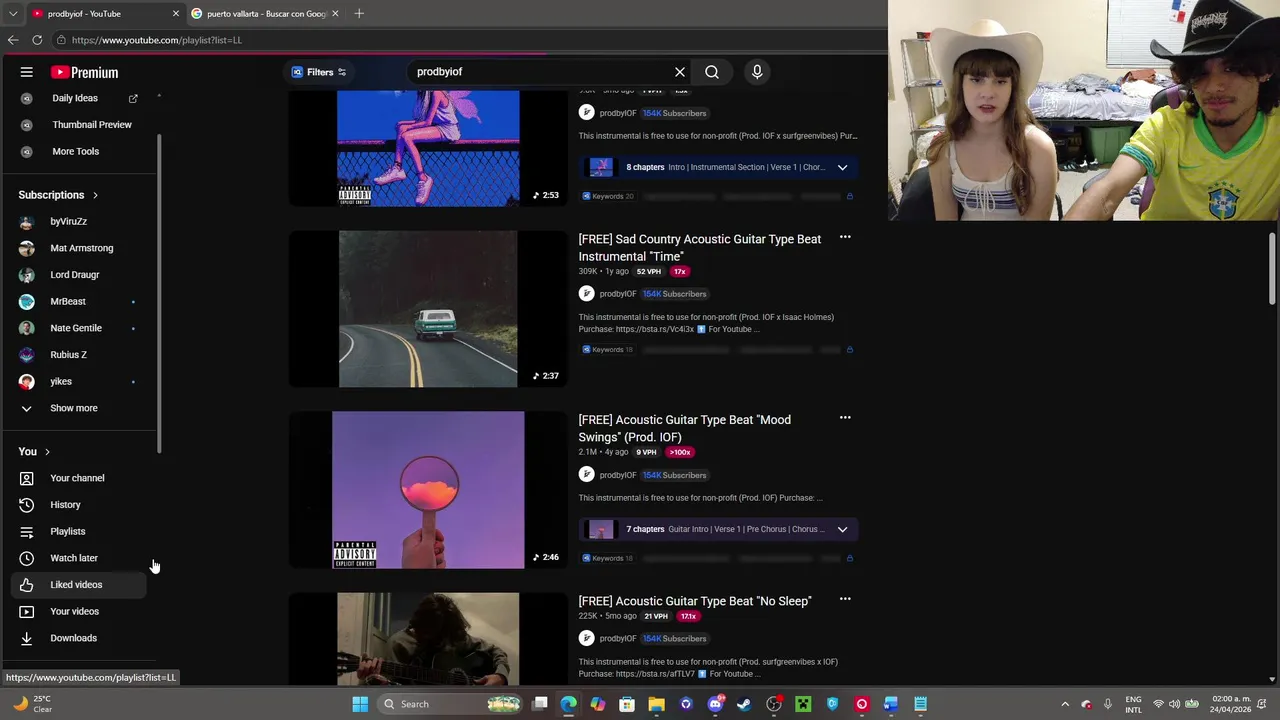Reload the page
1280x720 pixels.
click(37, 40)
